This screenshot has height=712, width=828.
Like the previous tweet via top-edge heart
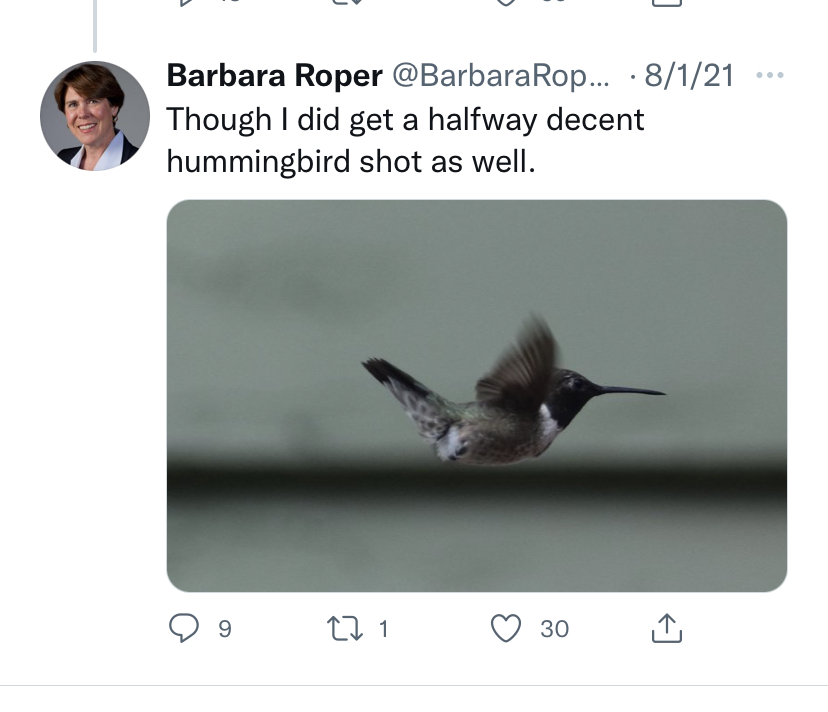(507, 3)
